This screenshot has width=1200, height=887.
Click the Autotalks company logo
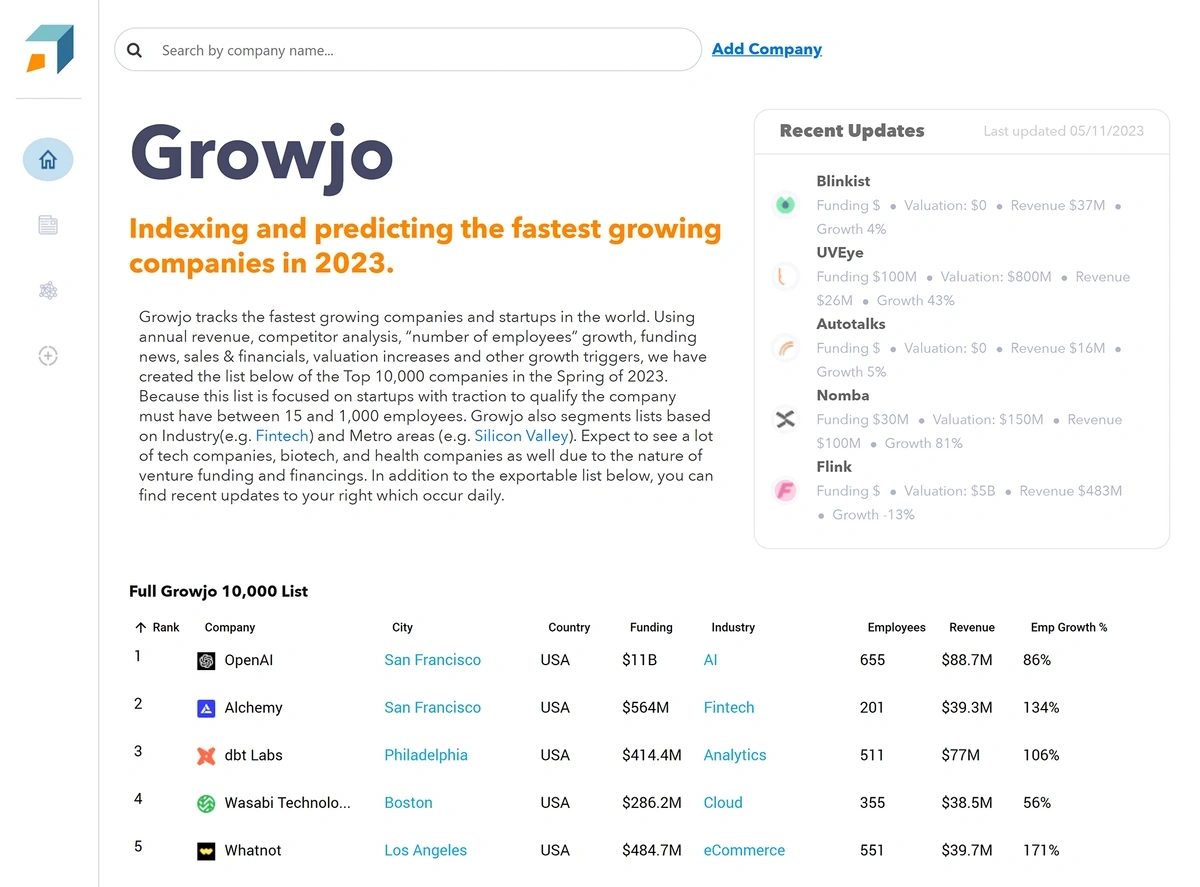tap(786, 348)
